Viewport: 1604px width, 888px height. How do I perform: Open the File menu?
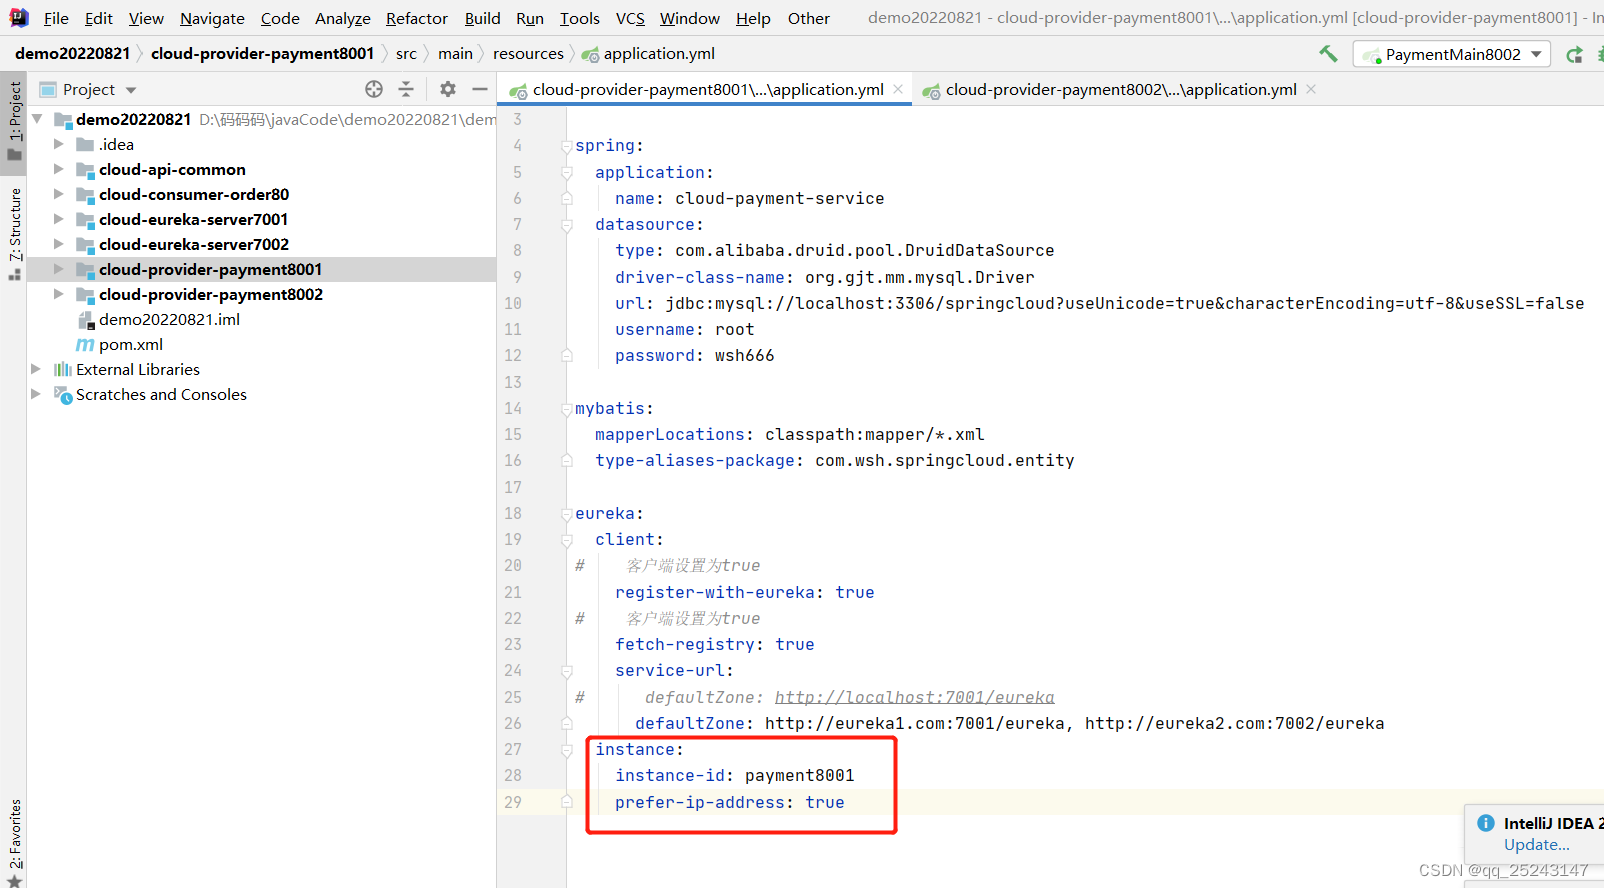click(56, 18)
